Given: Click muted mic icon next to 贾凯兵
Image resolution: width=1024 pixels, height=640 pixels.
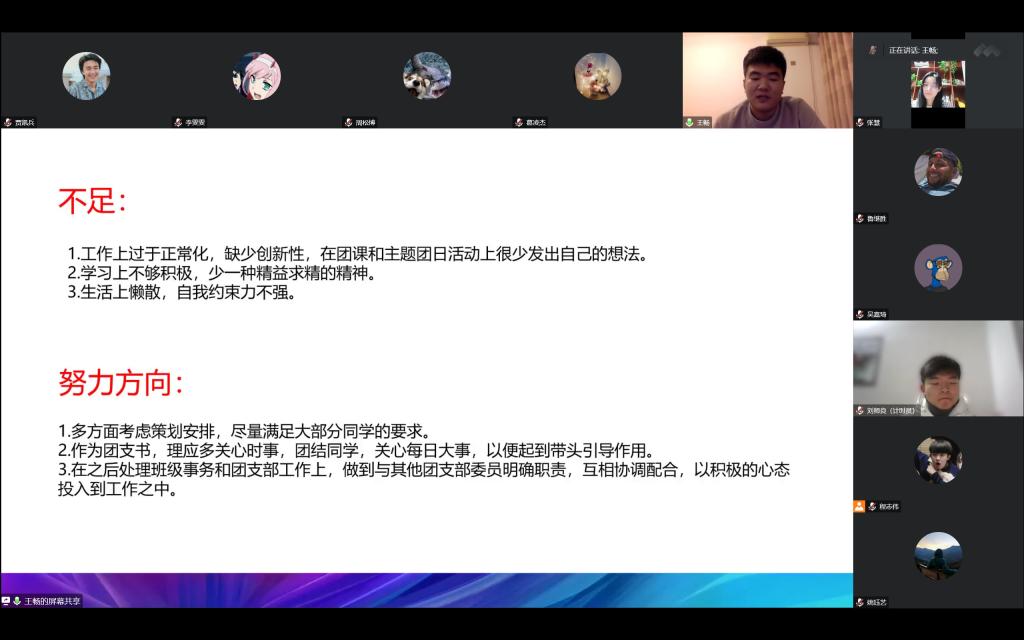Looking at the screenshot, I should pos(8,123).
